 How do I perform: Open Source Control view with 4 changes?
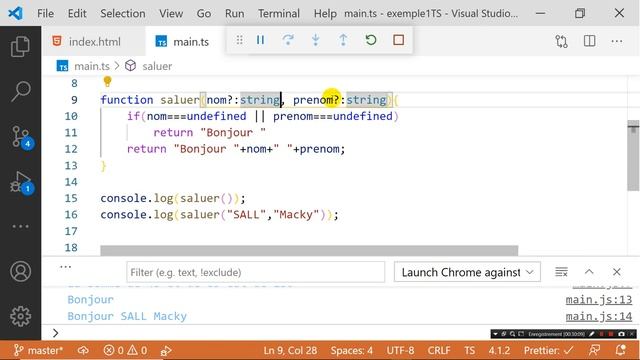click(x=20, y=137)
